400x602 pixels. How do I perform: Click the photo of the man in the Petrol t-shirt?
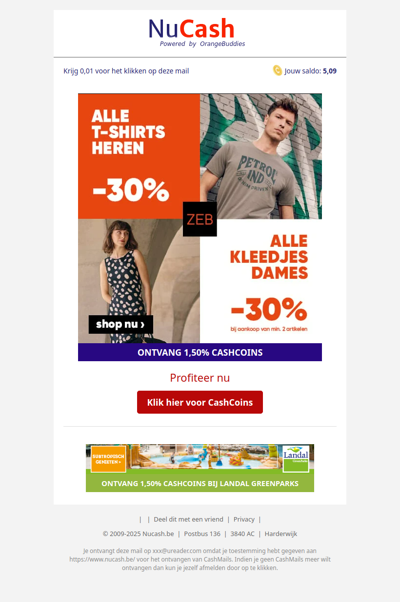[x=261, y=154]
